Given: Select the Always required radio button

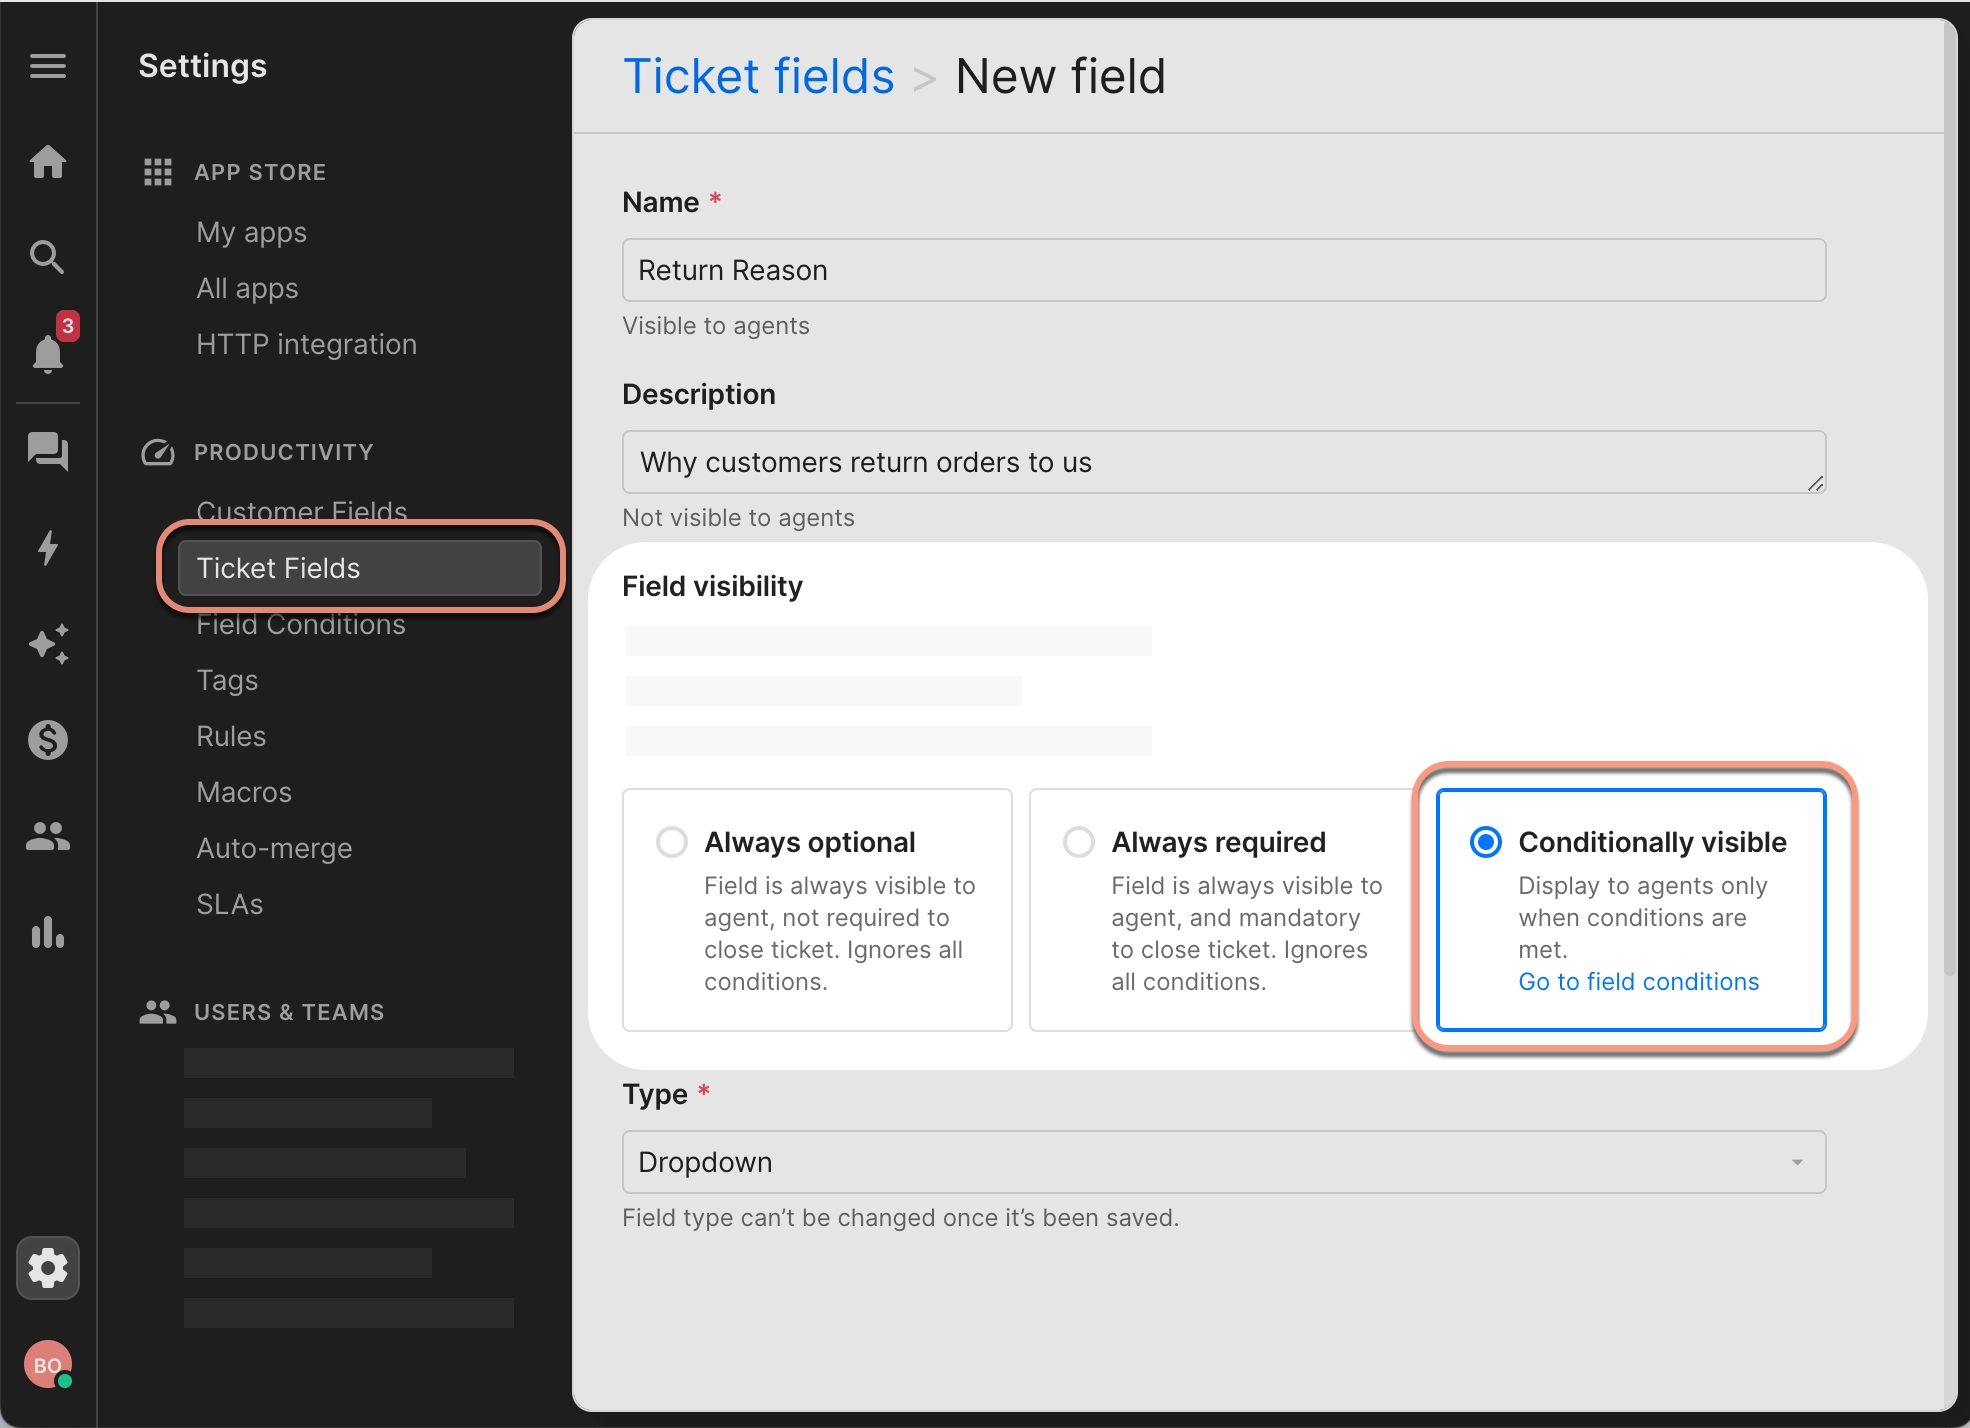Looking at the screenshot, I should coord(1079,841).
